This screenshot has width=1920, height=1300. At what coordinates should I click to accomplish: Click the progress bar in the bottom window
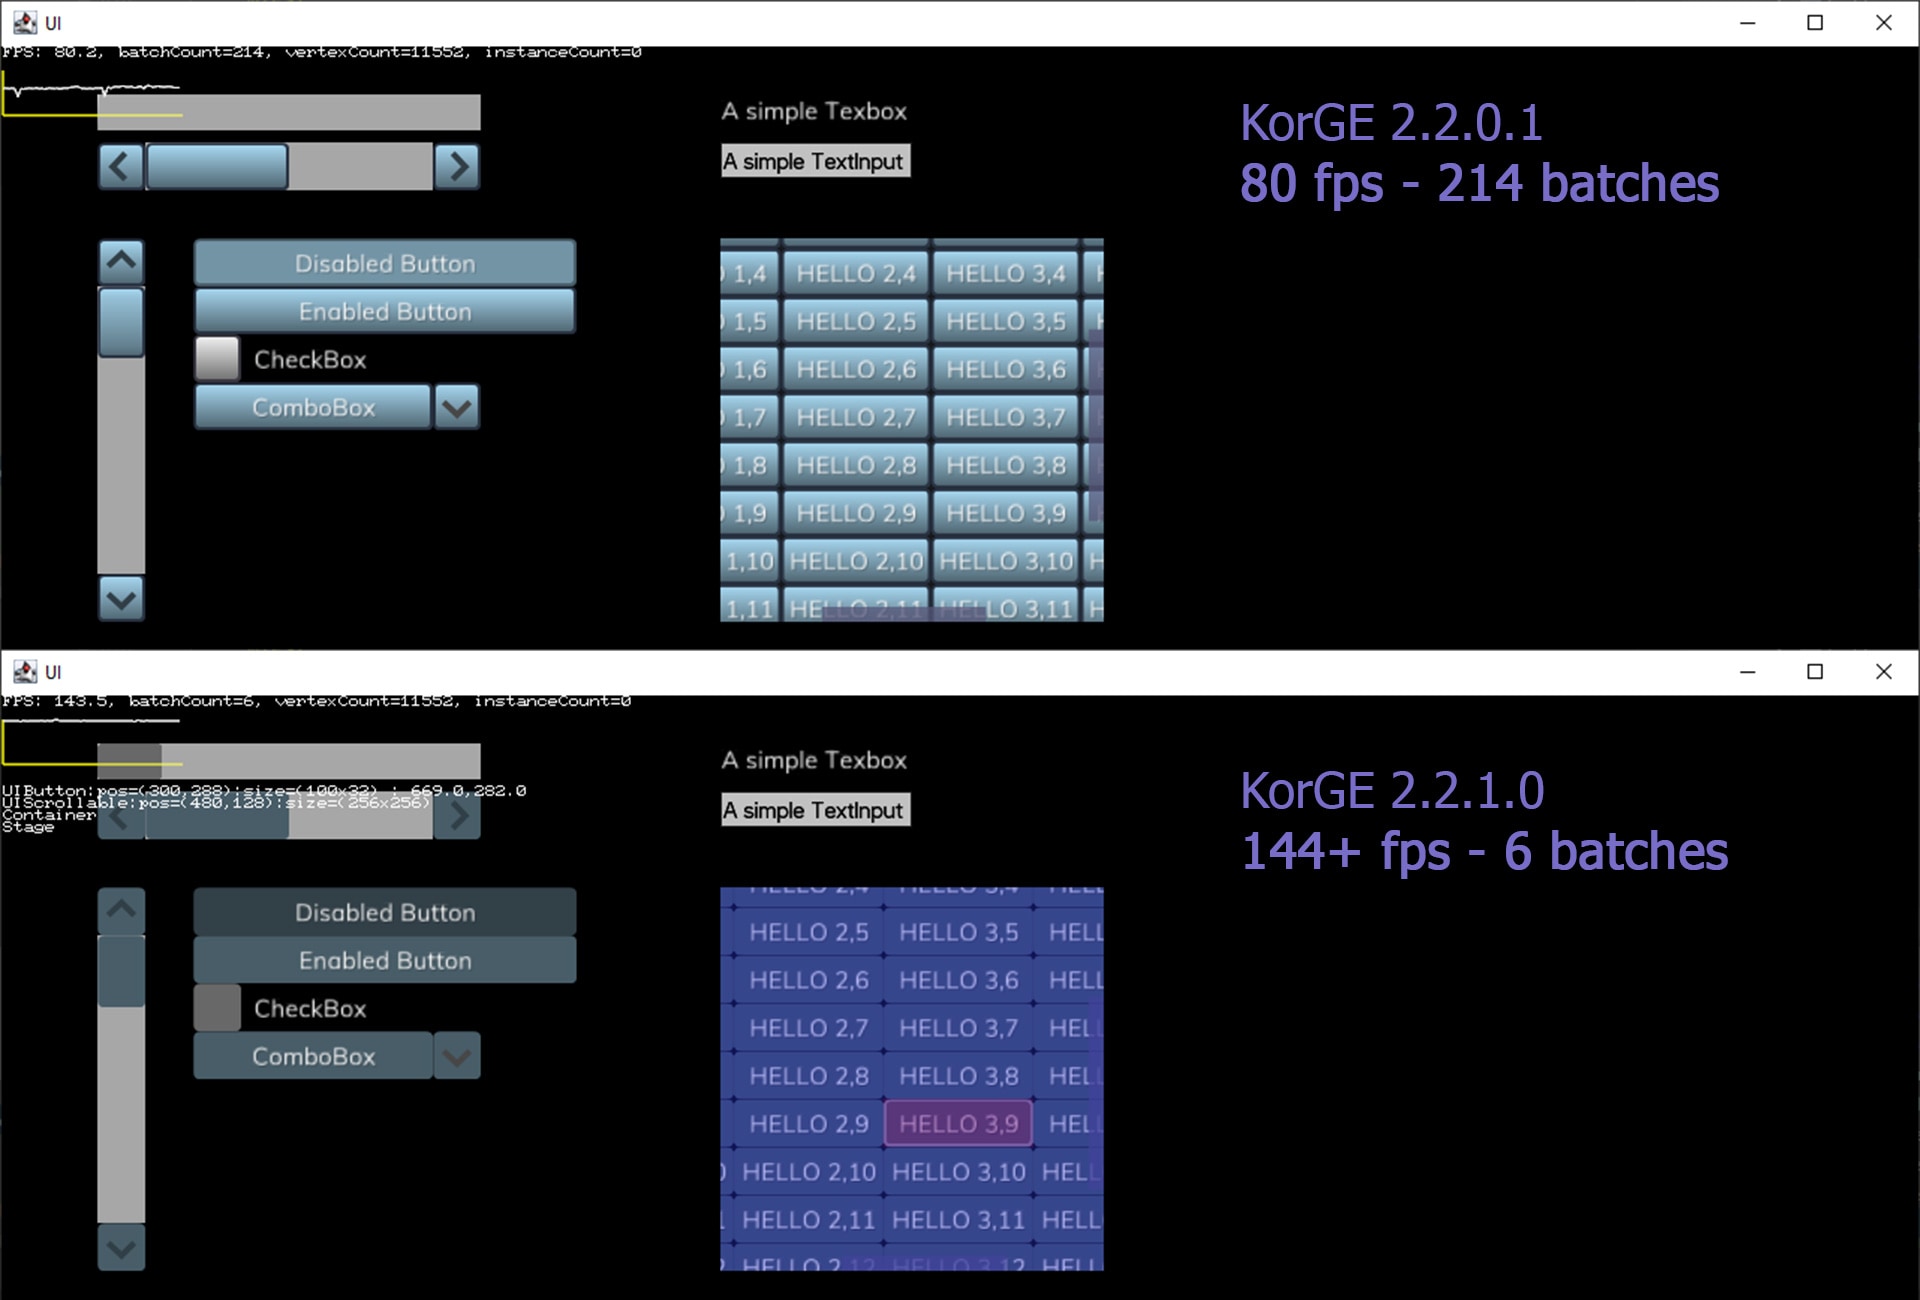click(289, 761)
